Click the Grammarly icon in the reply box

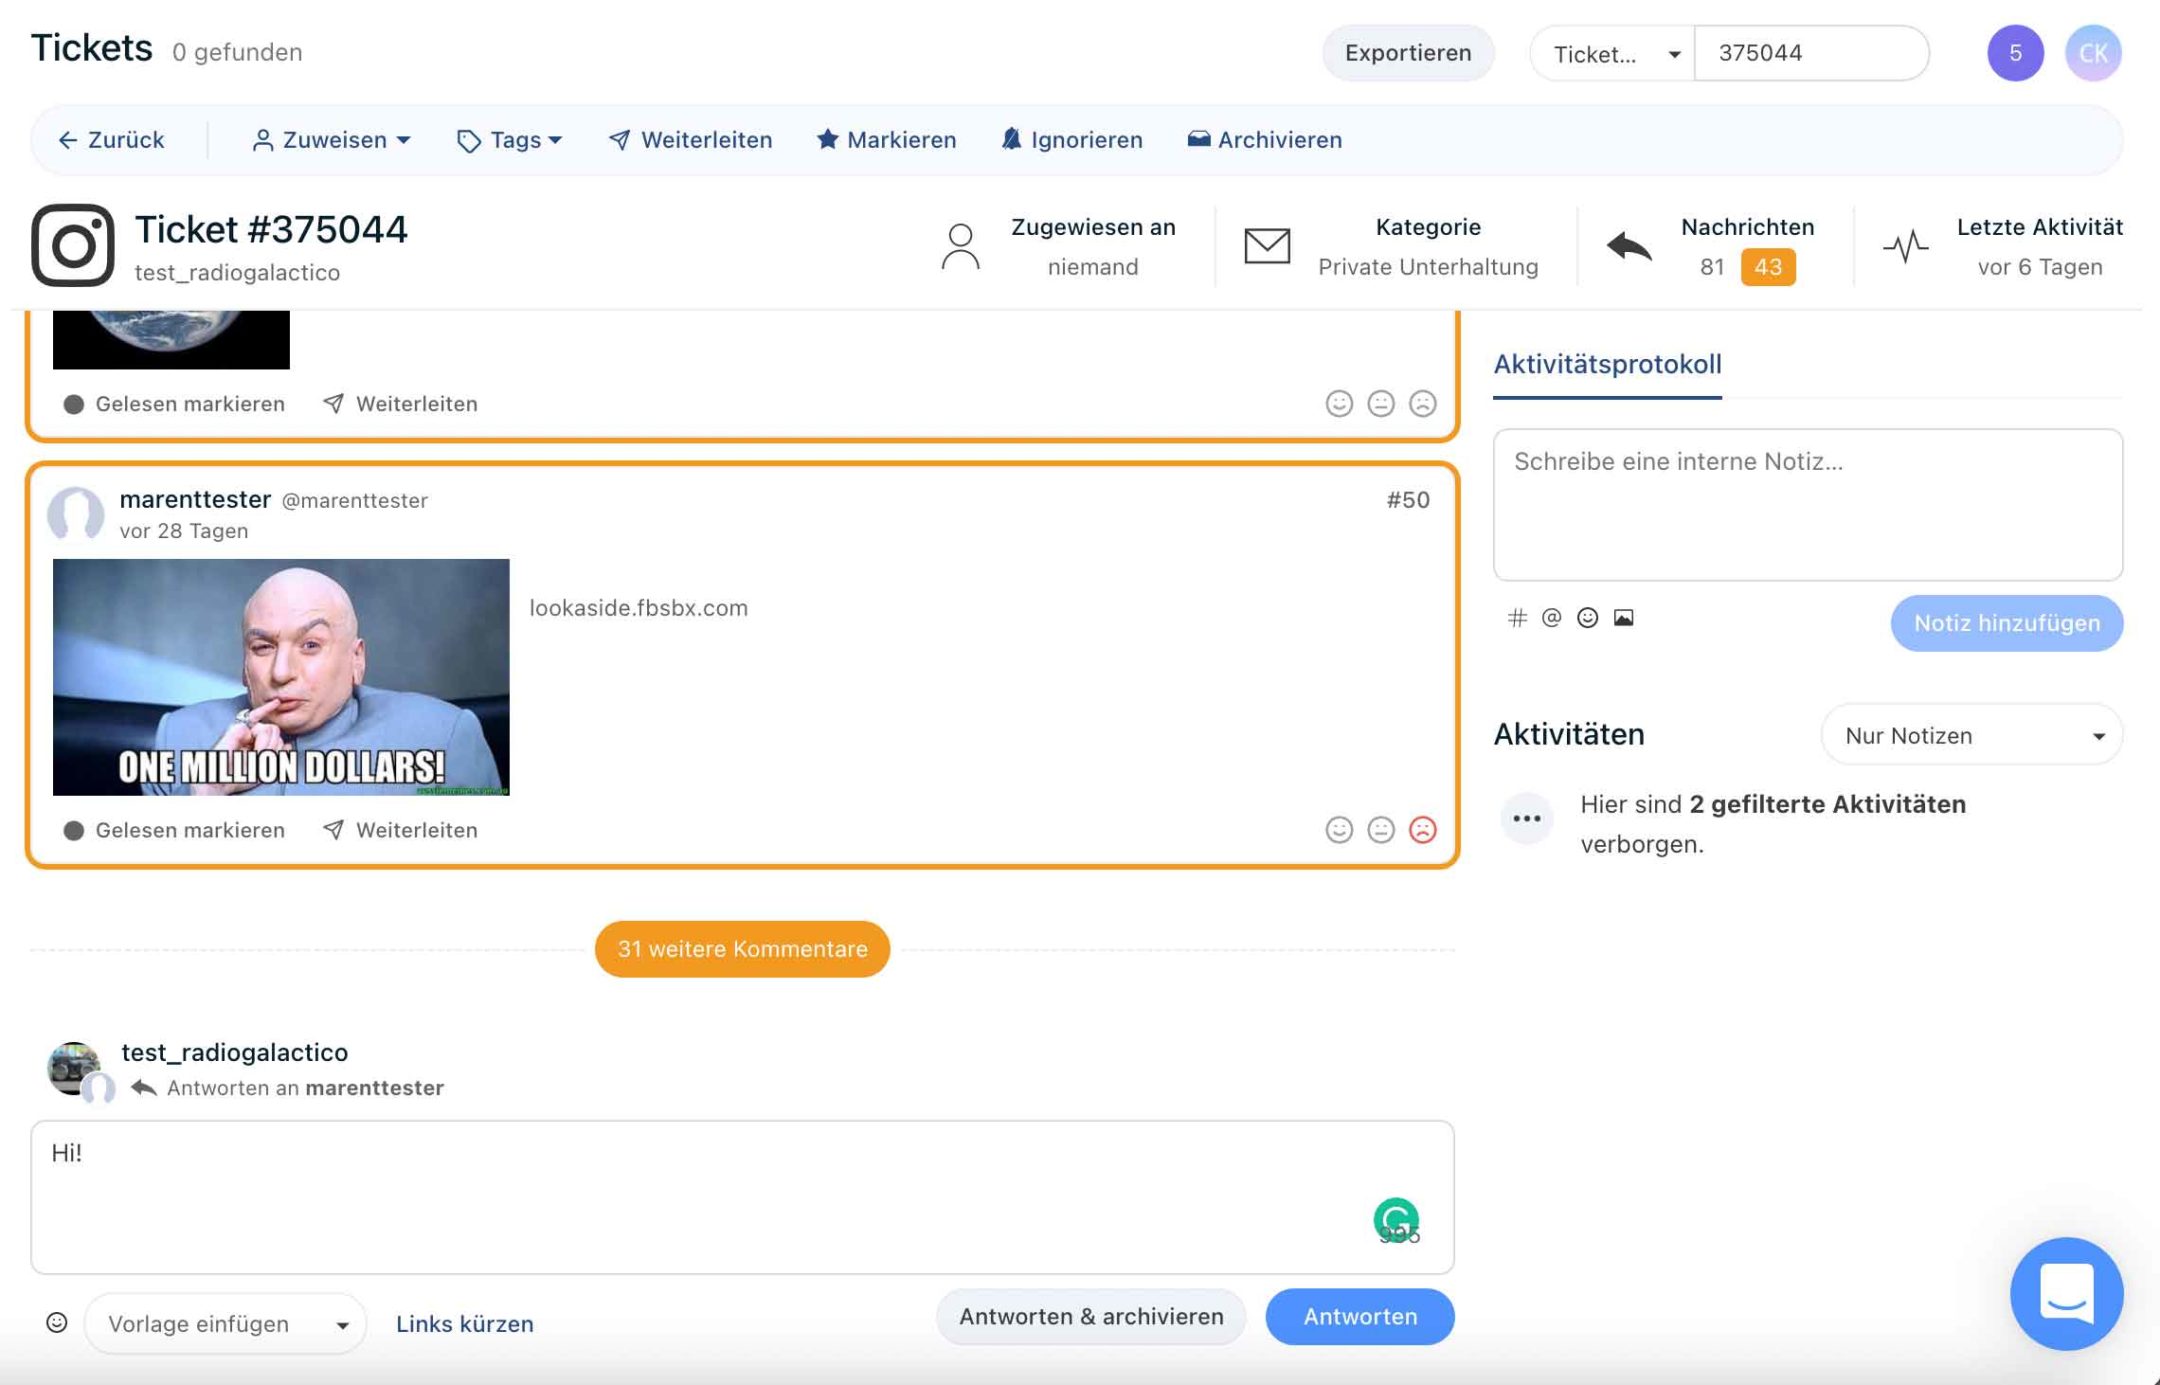(x=1396, y=1219)
